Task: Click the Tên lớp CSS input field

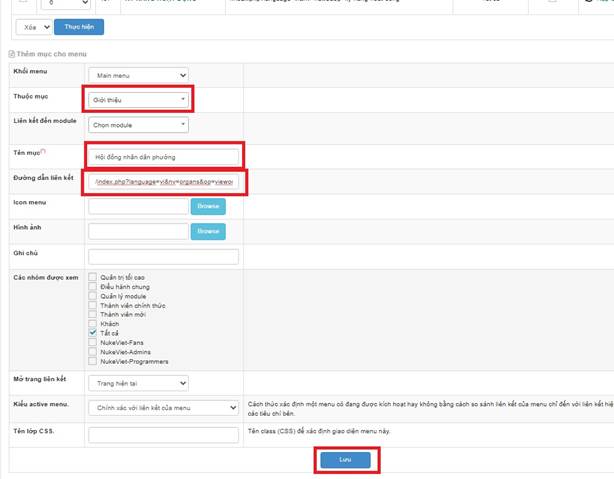Action: pyautogui.click(x=164, y=434)
